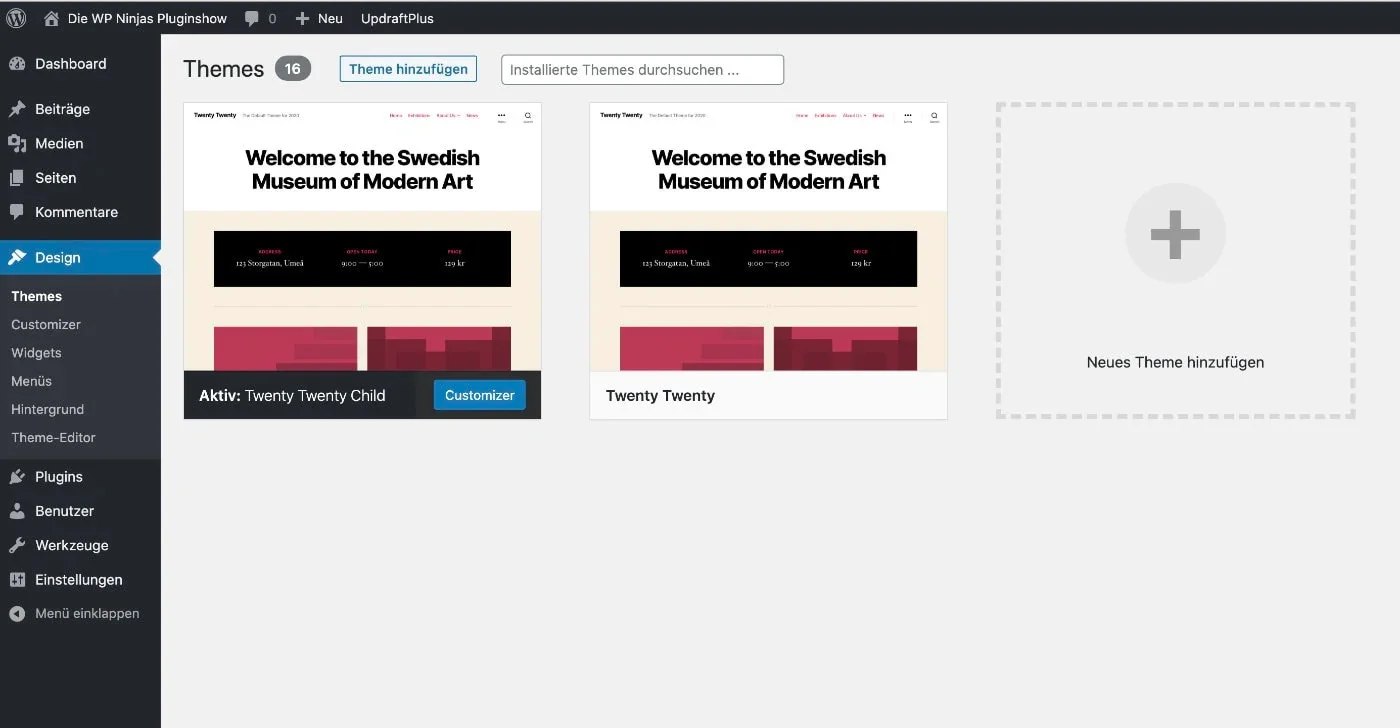Open the comments bubble icon in admin bar

tap(252, 19)
